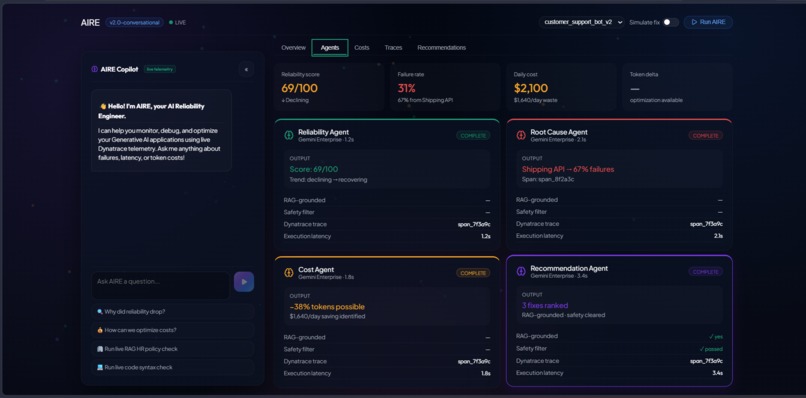Collapse the AIRE Copilot panel
806x398 pixels.
click(246, 69)
